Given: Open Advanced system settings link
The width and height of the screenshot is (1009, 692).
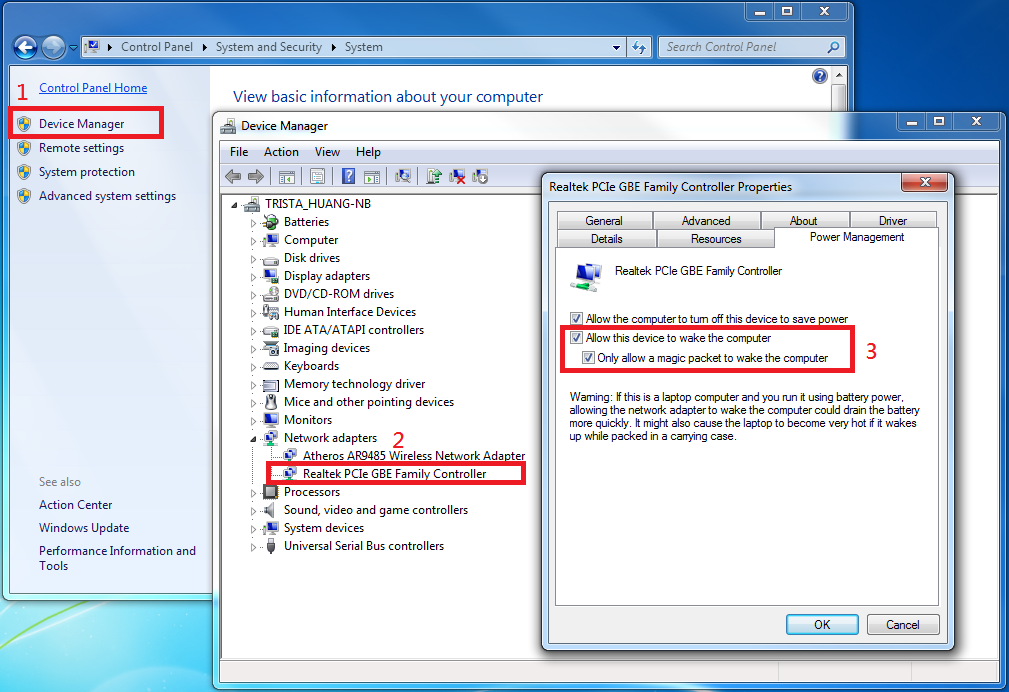Looking at the screenshot, I should pyautogui.click(x=107, y=196).
